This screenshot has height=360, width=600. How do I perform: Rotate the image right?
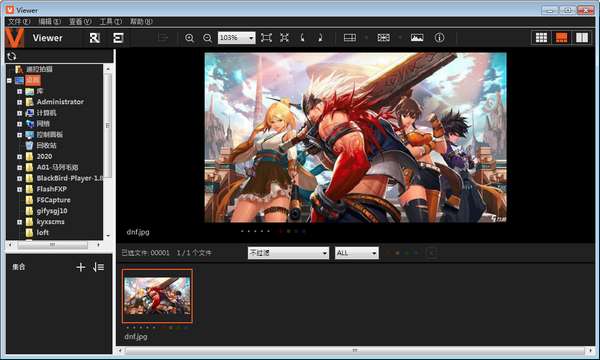click(320, 37)
